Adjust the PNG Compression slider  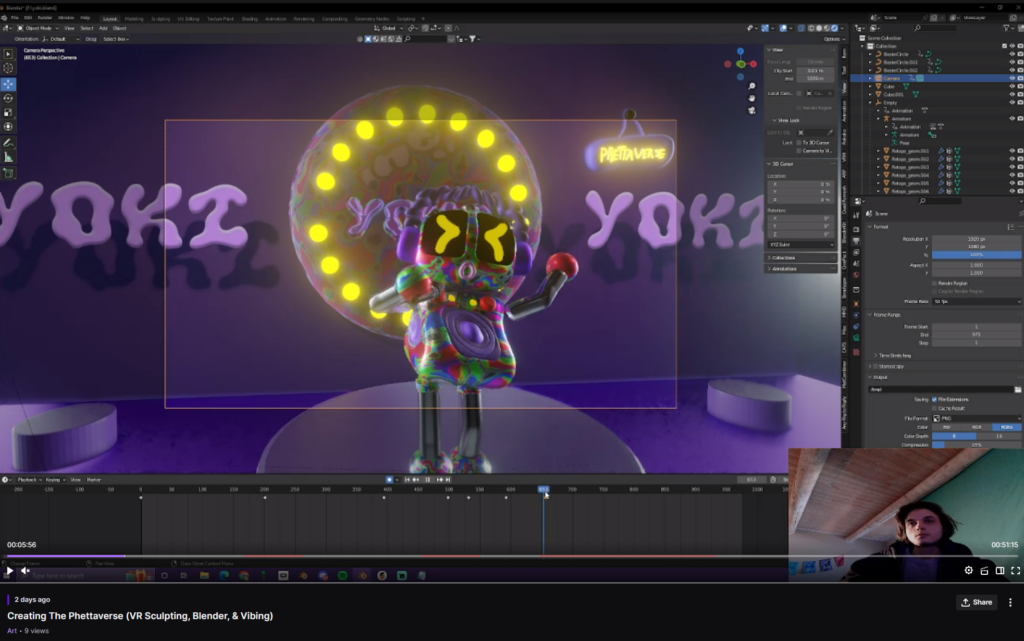pyautogui.click(x=975, y=445)
